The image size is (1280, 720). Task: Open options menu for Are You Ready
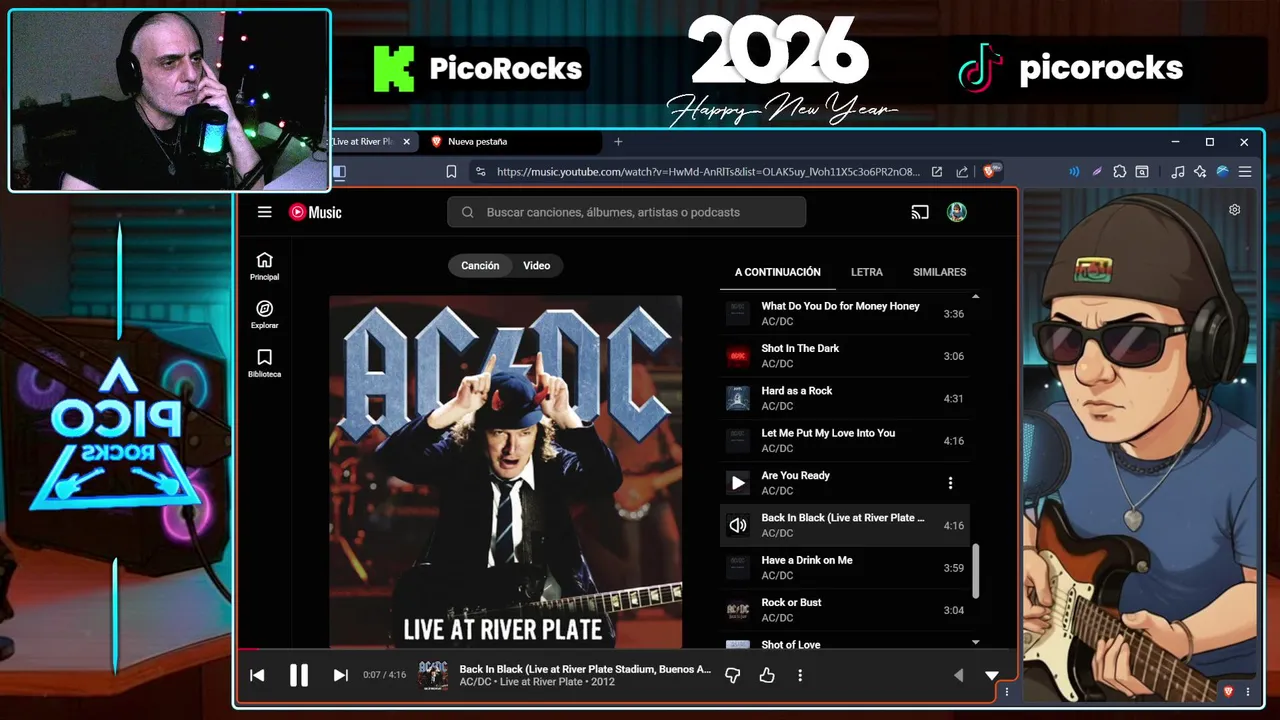pyautogui.click(x=950, y=483)
